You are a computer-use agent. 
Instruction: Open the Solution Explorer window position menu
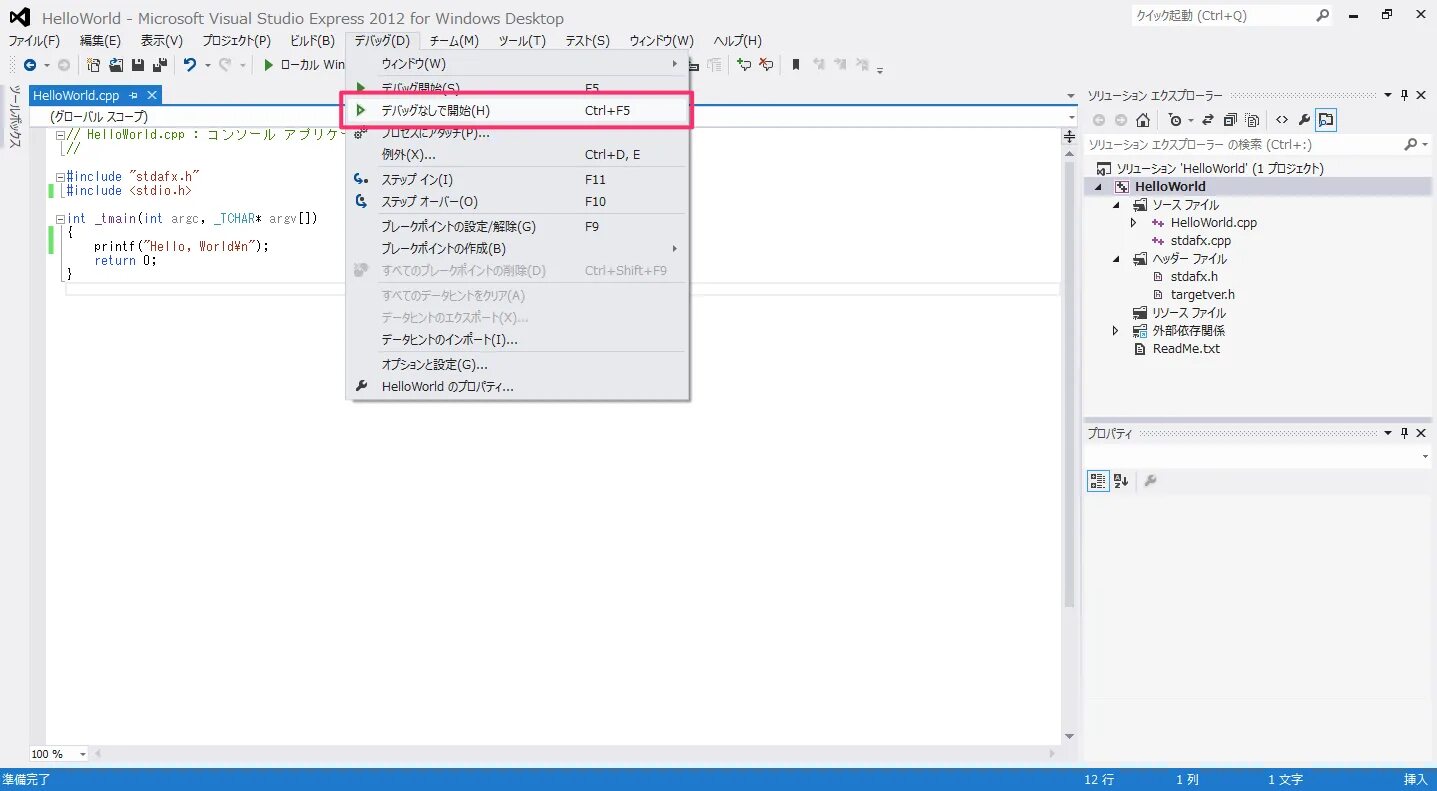(1387, 95)
